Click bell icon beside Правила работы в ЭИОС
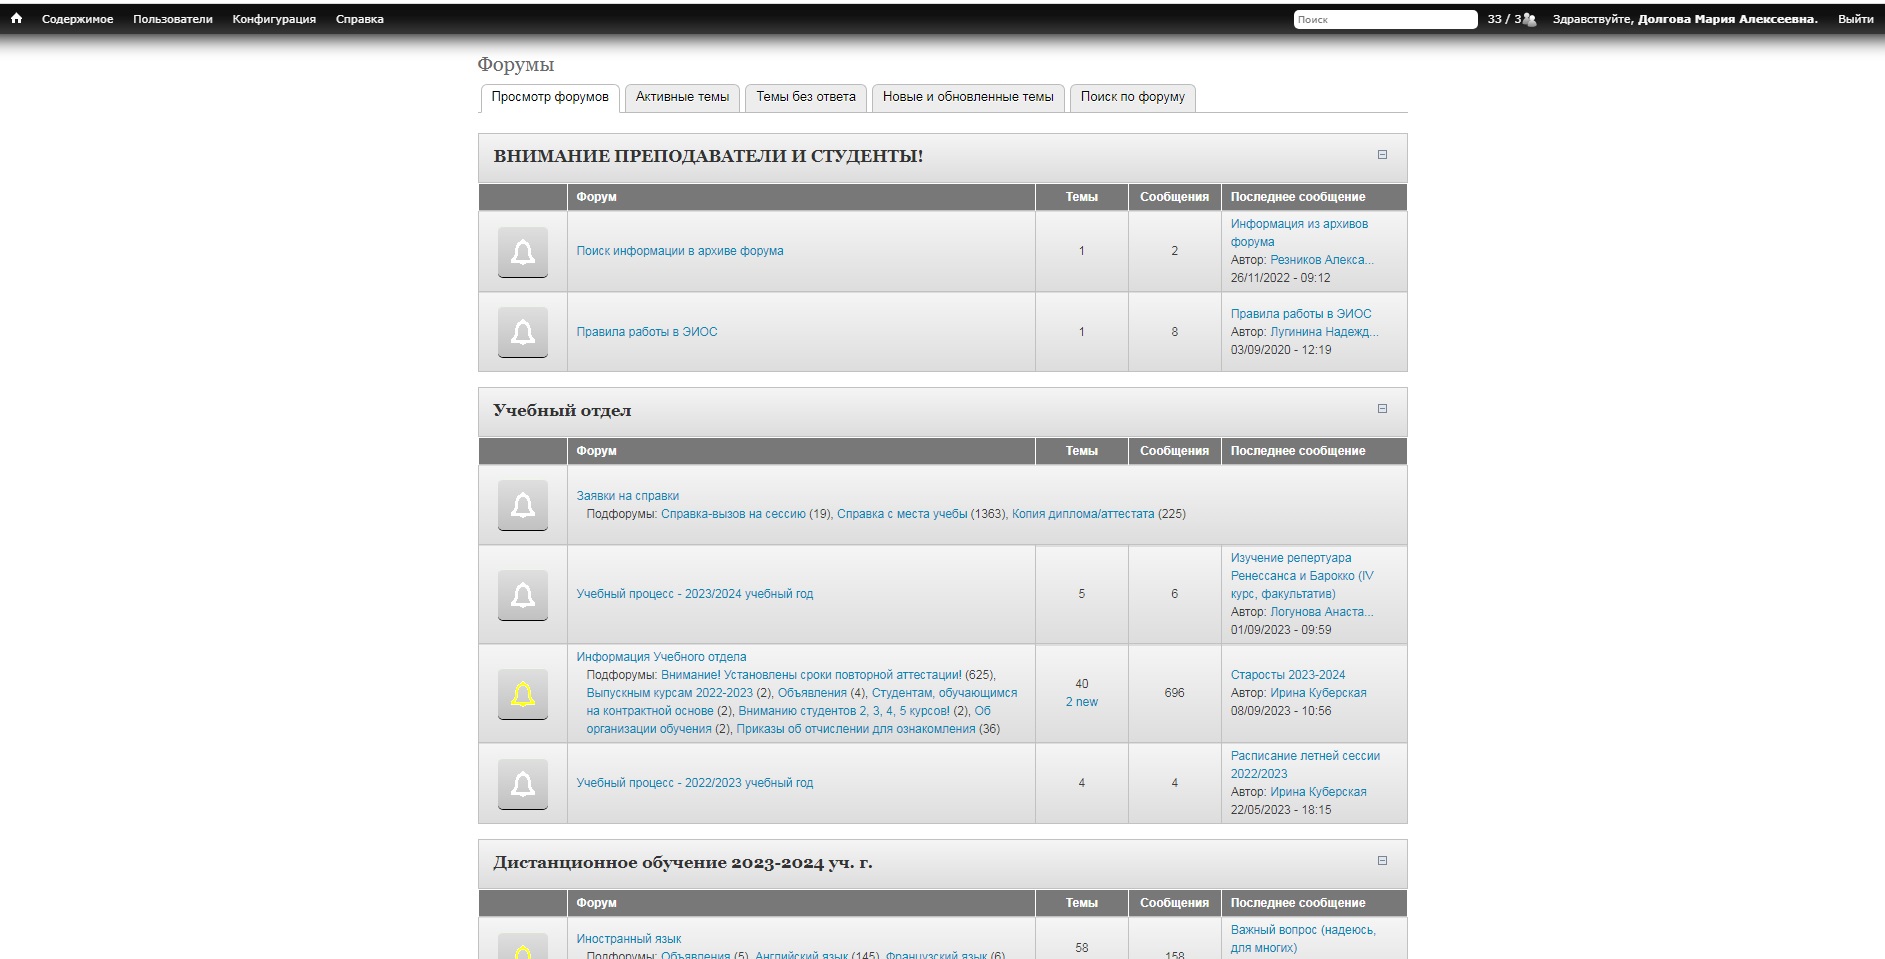This screenshot has width=1885, height=959. tap(522, 332)
